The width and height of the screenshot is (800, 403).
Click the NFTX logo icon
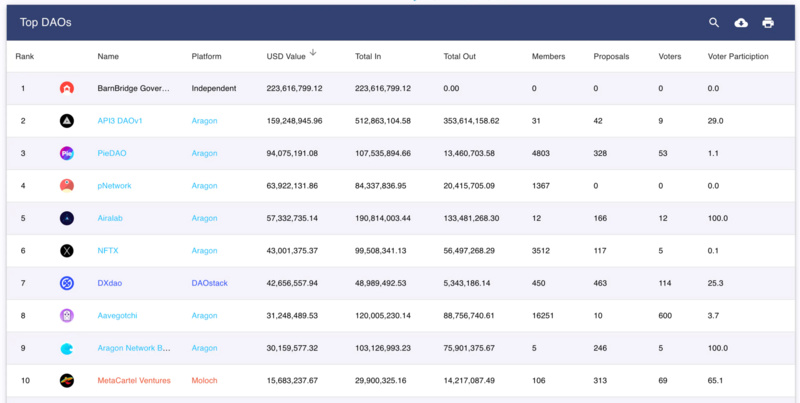pos(67,250)
